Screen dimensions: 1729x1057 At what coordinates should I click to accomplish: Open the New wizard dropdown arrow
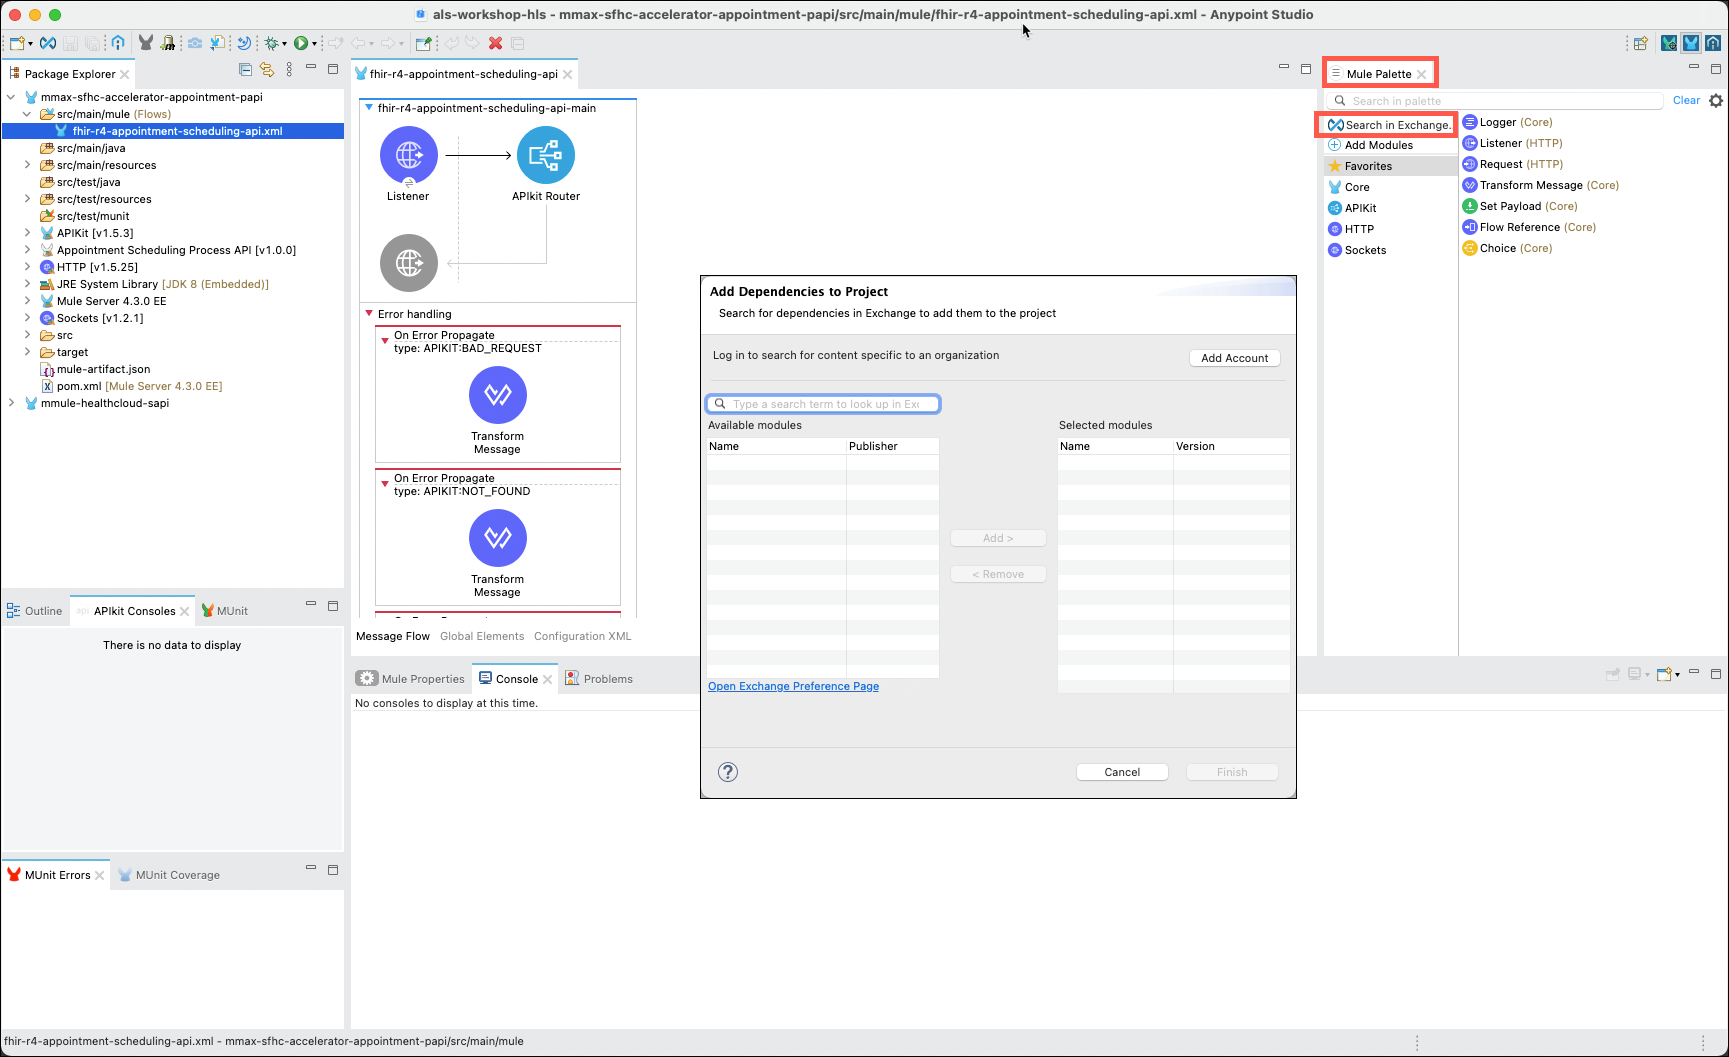(30, 44)
